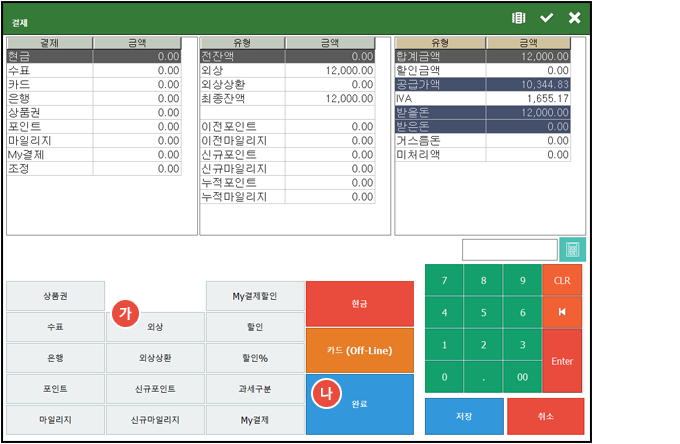Screen dimensions: 680x444
Task: Click the orange 카드 (Off-Line) button
Action: 360,350
